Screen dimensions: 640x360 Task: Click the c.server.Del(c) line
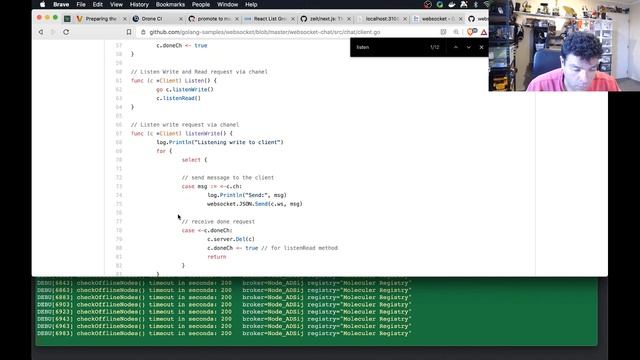click(x=231, y=239)
